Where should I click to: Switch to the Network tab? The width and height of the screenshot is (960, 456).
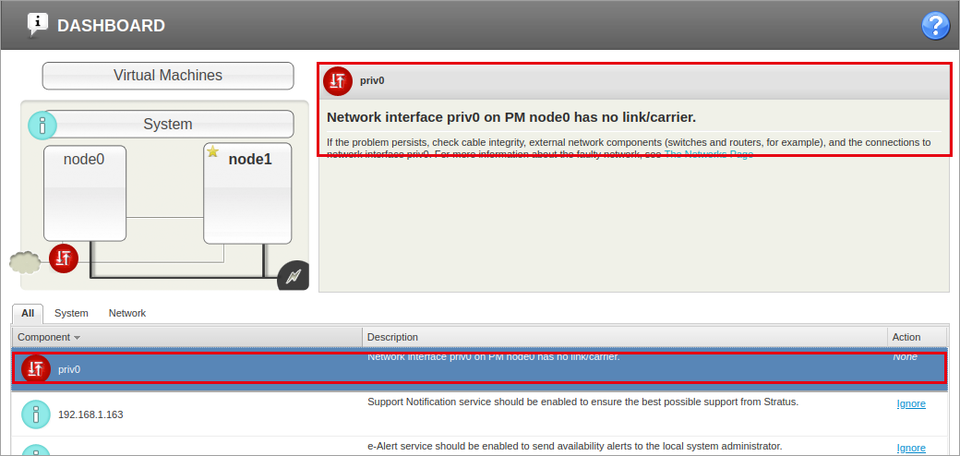point(127,313)
